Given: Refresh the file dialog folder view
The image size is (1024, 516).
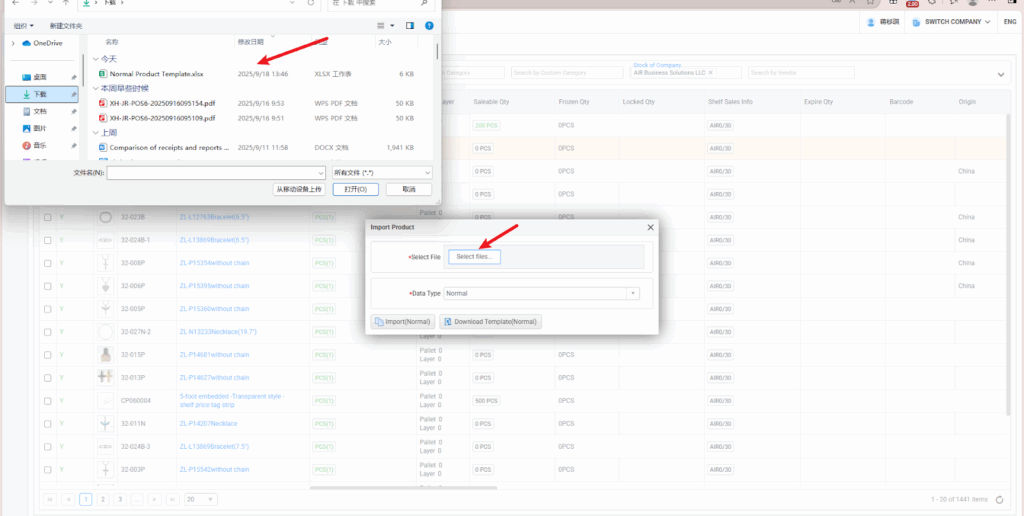Looking at the screenshot, I should click(x=311, y=3).
